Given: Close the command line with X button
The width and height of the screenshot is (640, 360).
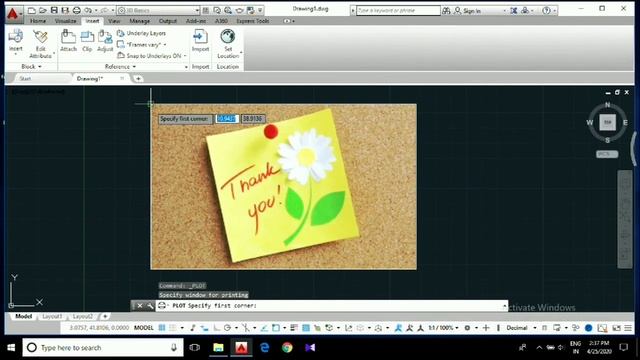Looking at the screenshot, I should point(140,306).
